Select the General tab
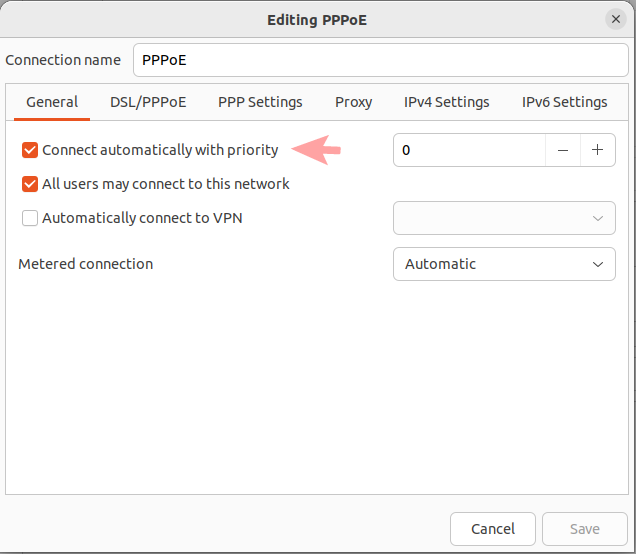Image resolution: width=636 pixels, height=554 pixels. pos(52,102)
